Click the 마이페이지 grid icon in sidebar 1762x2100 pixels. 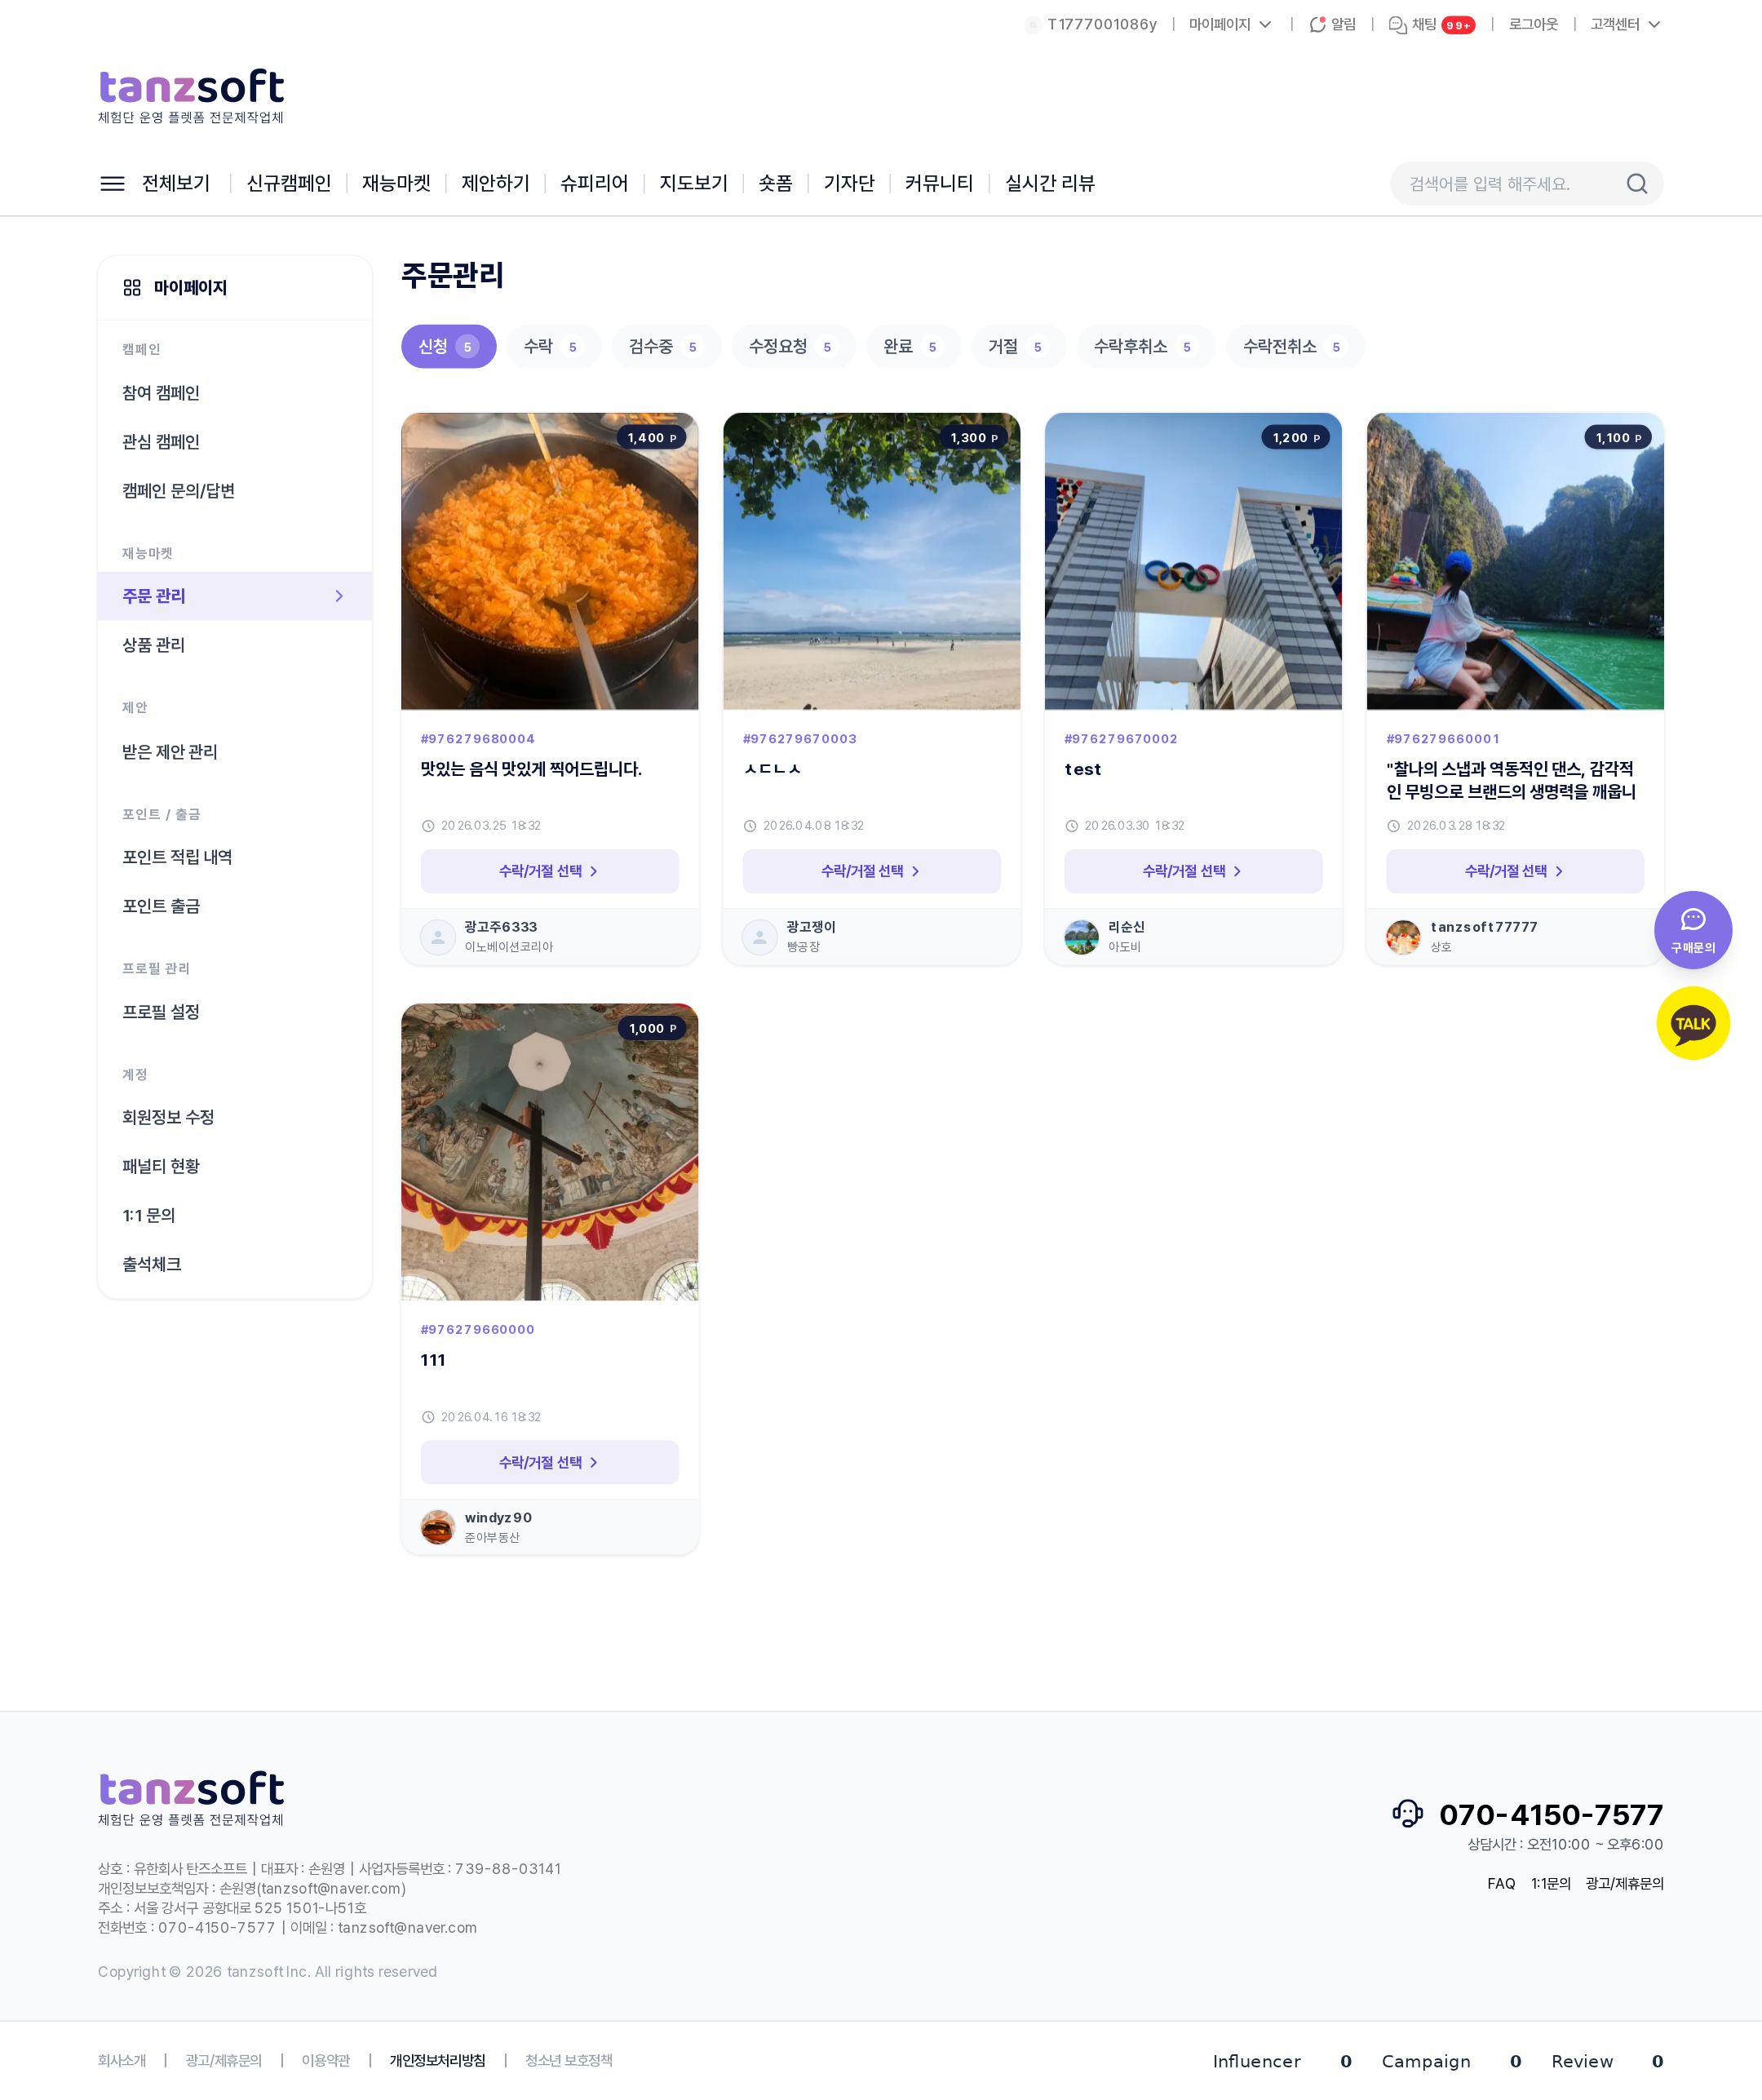[x=132, y=288]
